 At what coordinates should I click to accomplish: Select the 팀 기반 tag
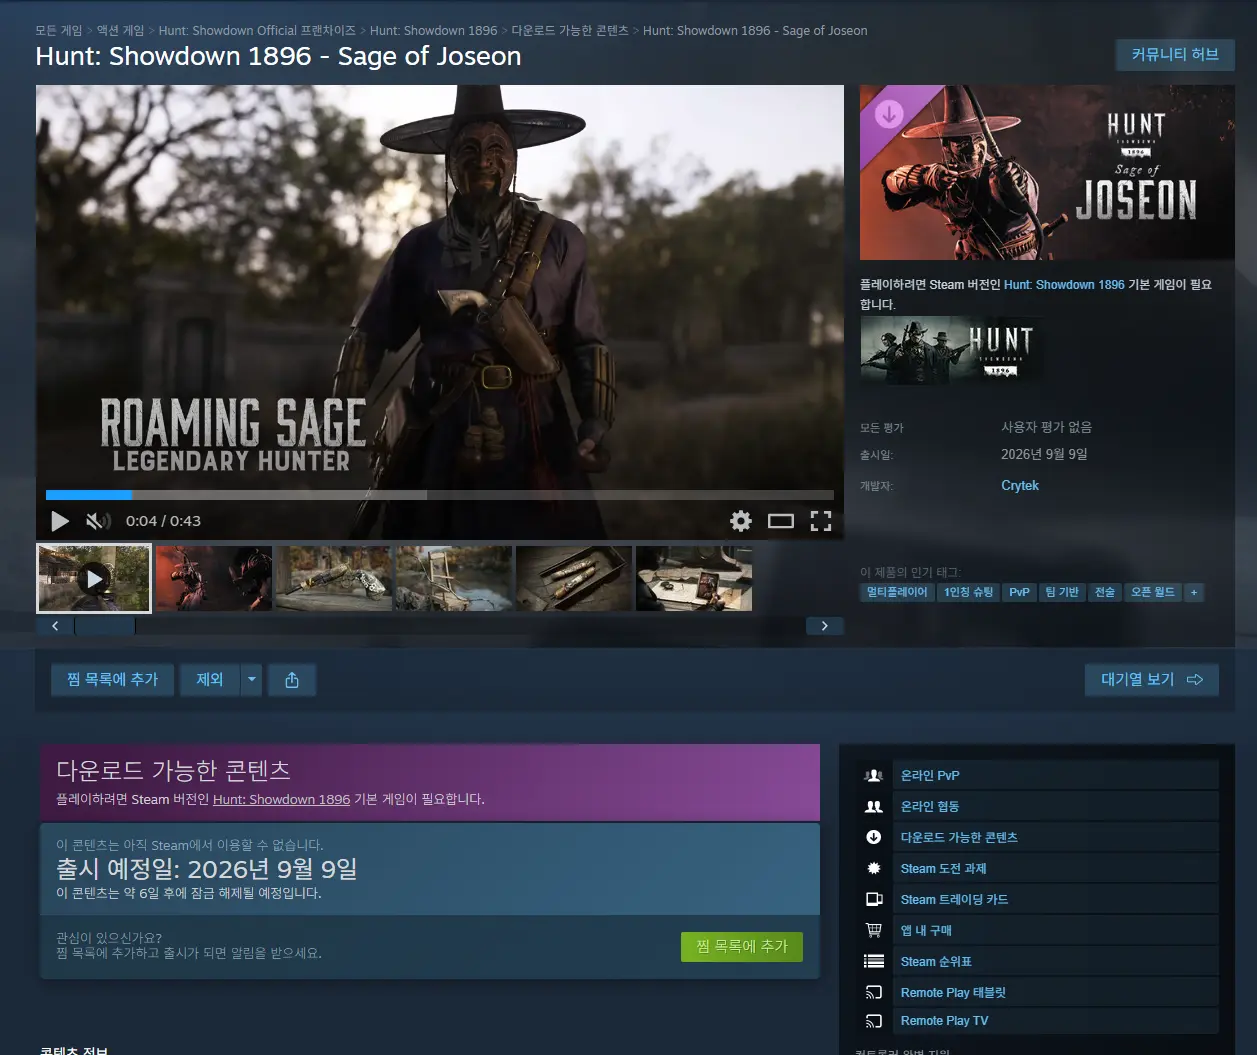pos(1062,592)
